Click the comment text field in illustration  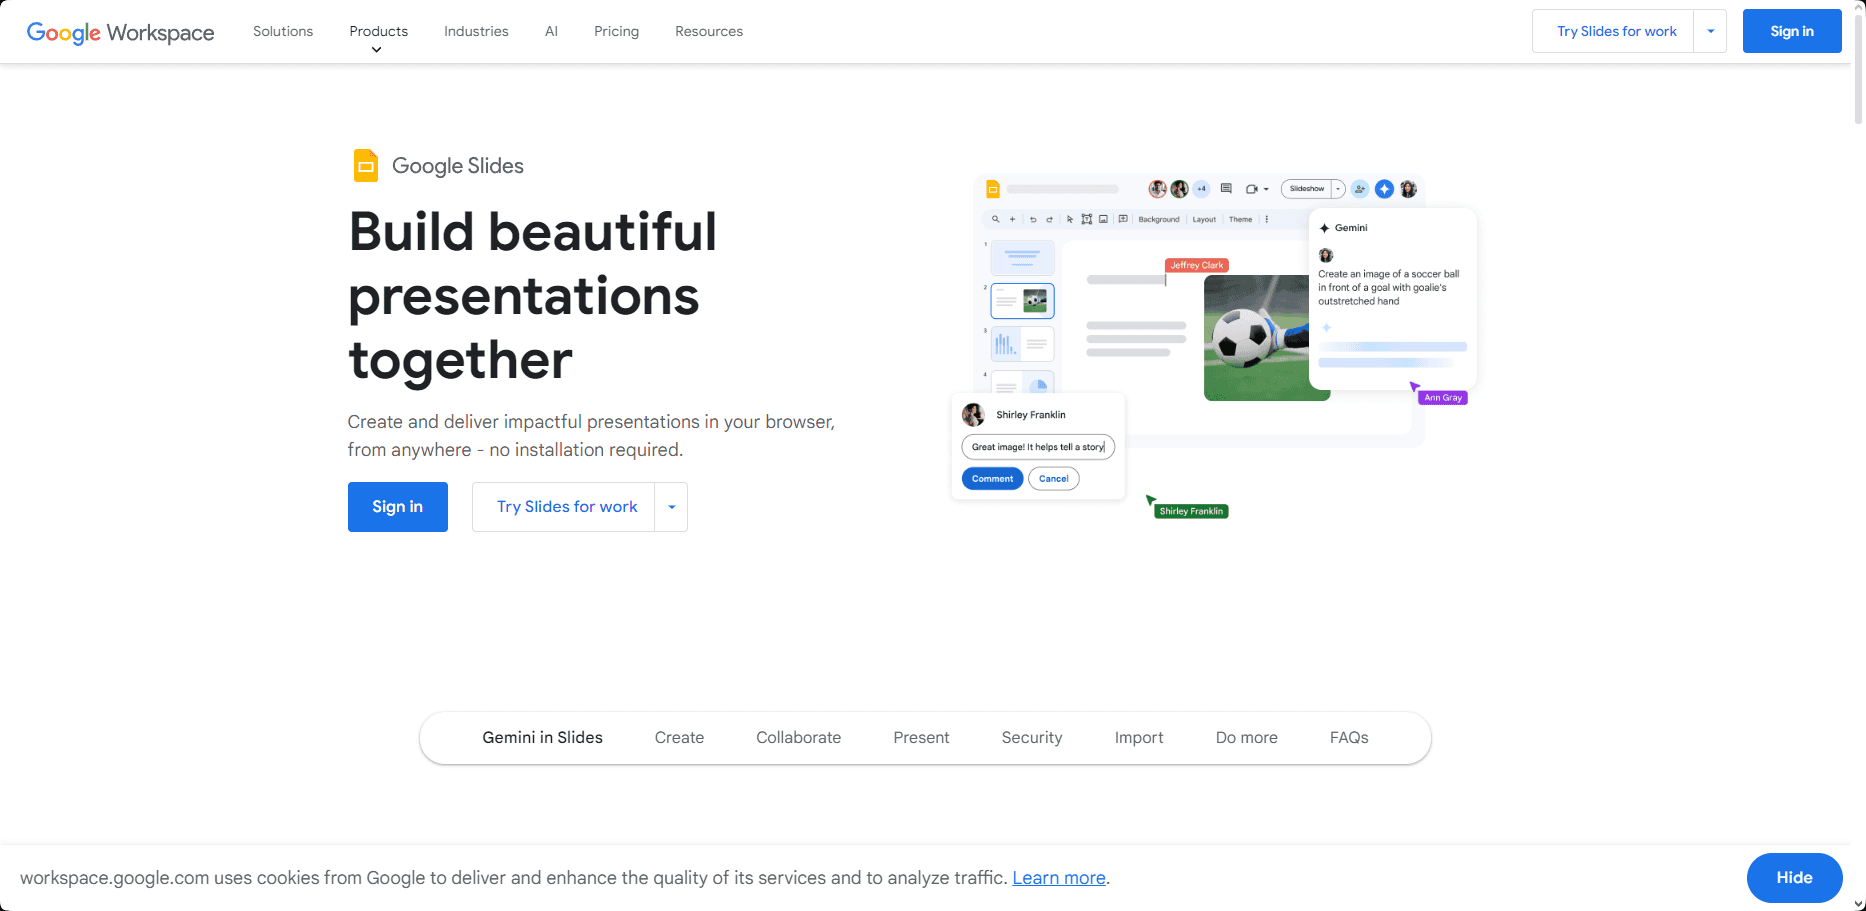point(1038,447)
